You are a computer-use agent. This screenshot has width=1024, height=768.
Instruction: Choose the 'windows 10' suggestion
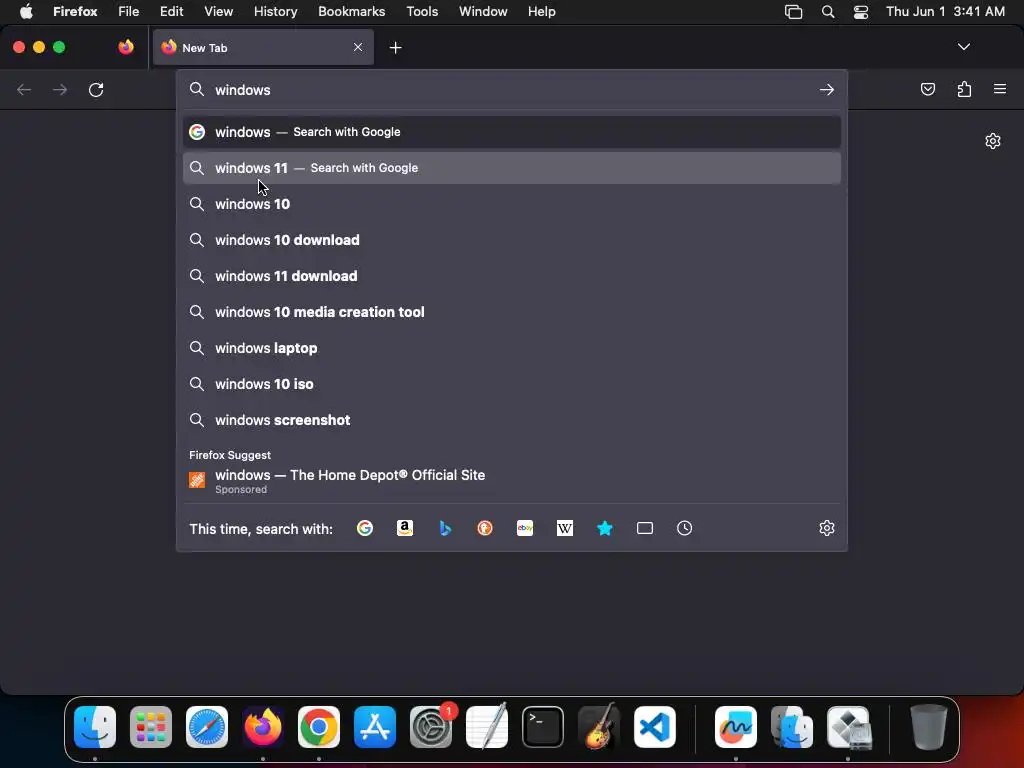coord(511,204)
